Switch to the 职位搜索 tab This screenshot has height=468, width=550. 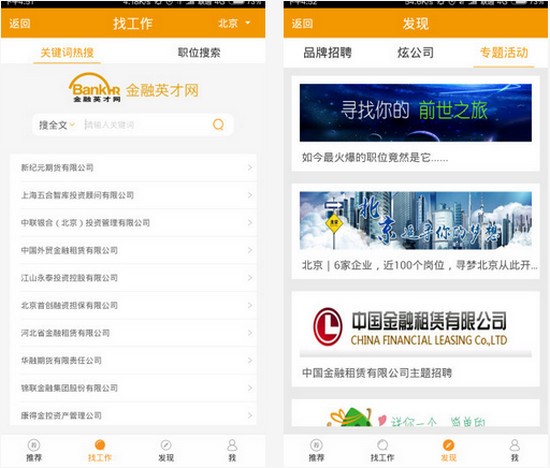pyautogui.click(x=199, y=53)
